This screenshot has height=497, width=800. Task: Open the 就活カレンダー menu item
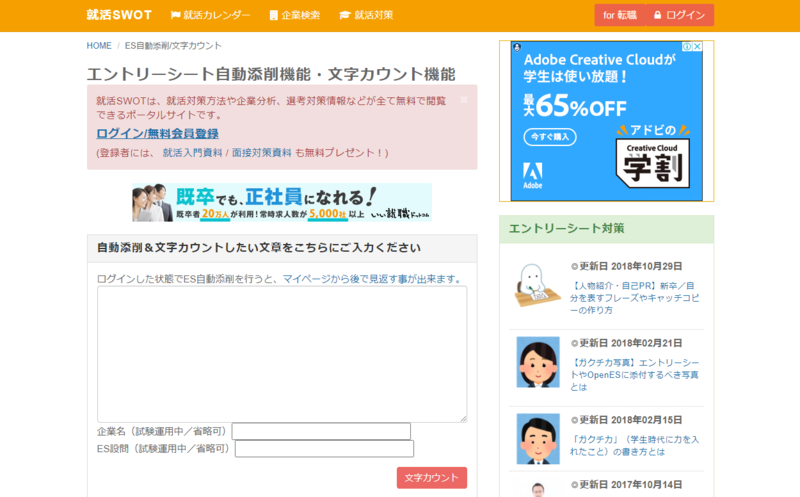[x=210, y=15]
